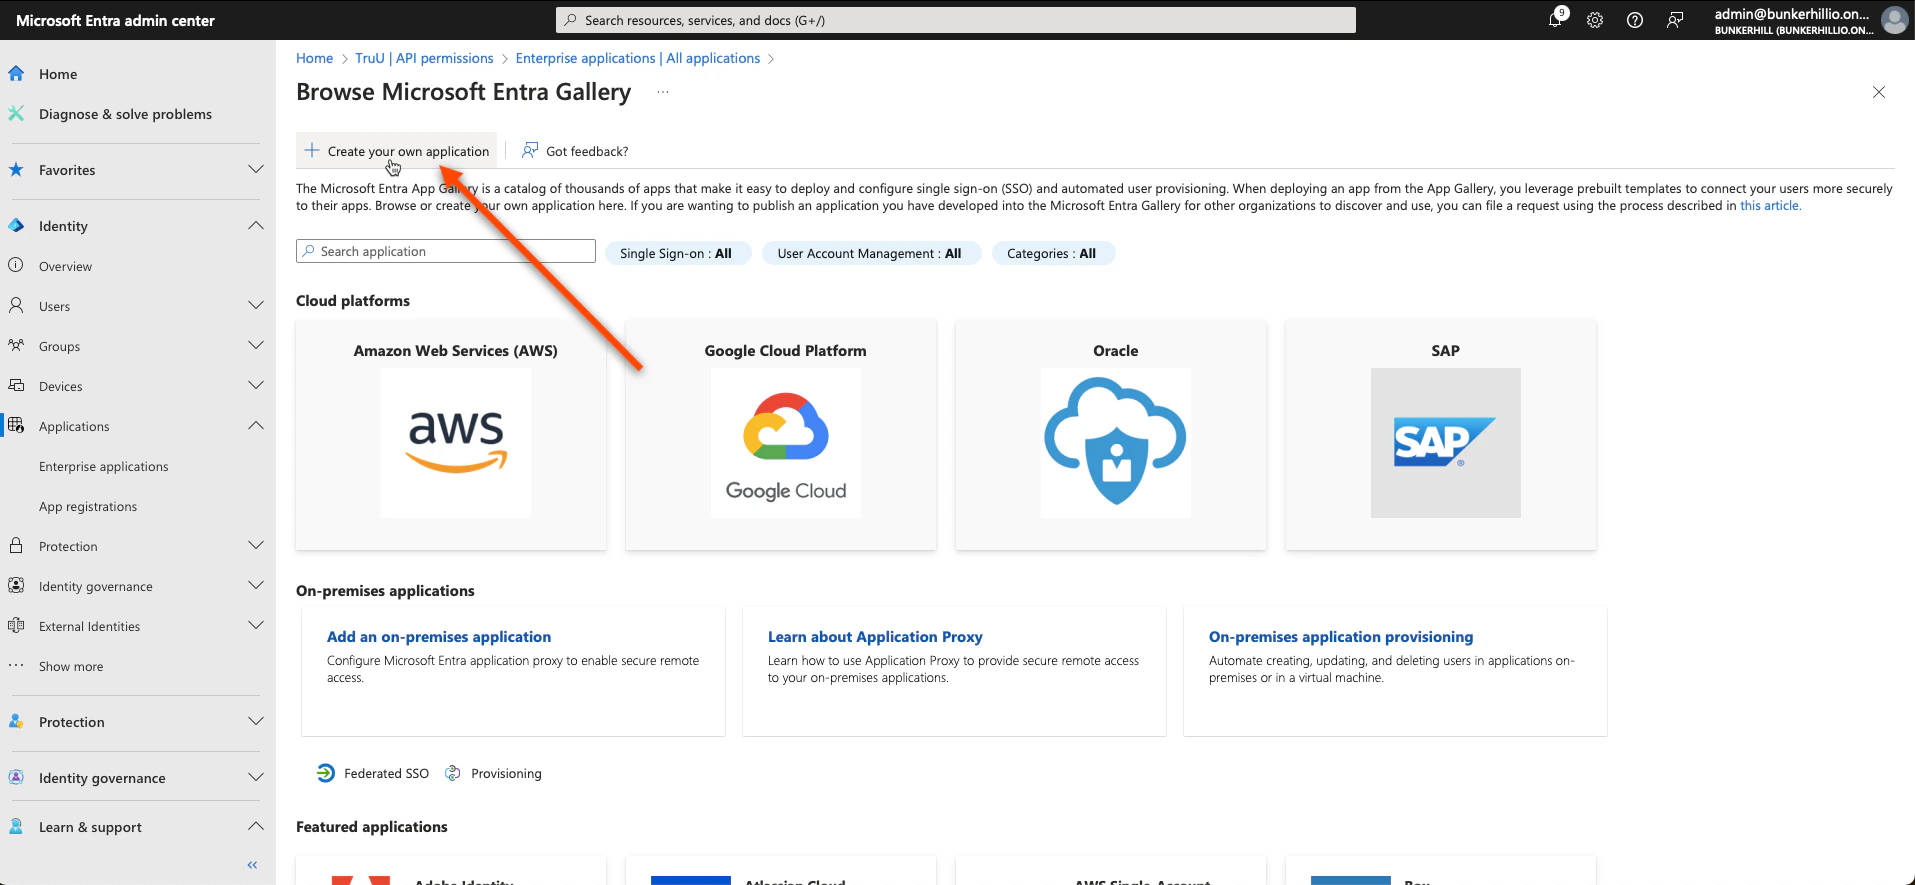This screenshot has width=1915, height=885.
Task: Click the Federated SSO legend icon
Action: click(x=326, y=773)
